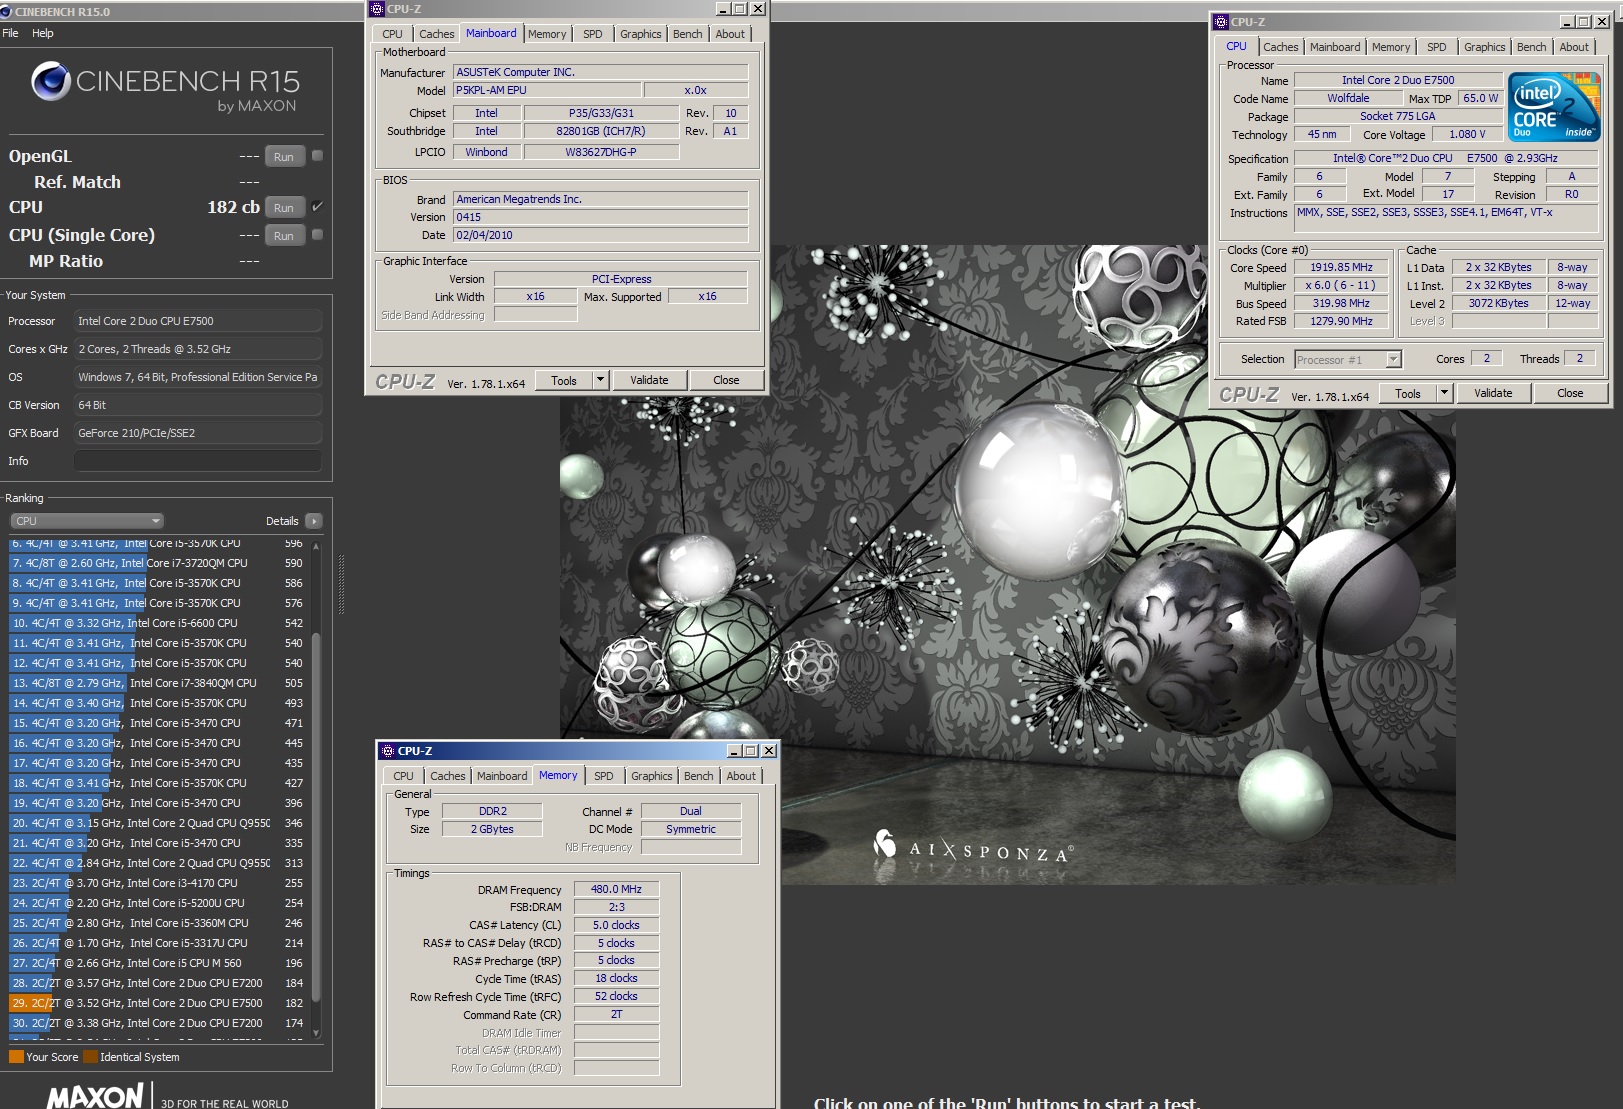The height and width of the screenshot is (1109, 1623).
Task: Select ranking row 13 Core i7-3840QM
Action: pos(158,683)
